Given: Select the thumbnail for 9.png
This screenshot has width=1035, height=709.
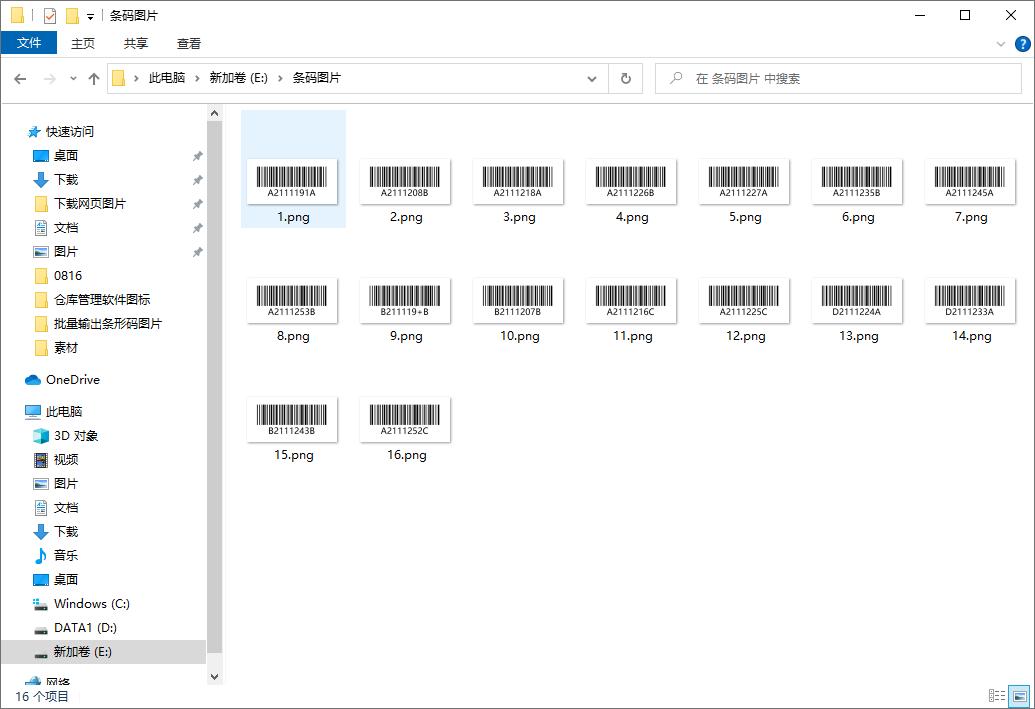Looking at the screenshot, I should (x=405, y=300).
